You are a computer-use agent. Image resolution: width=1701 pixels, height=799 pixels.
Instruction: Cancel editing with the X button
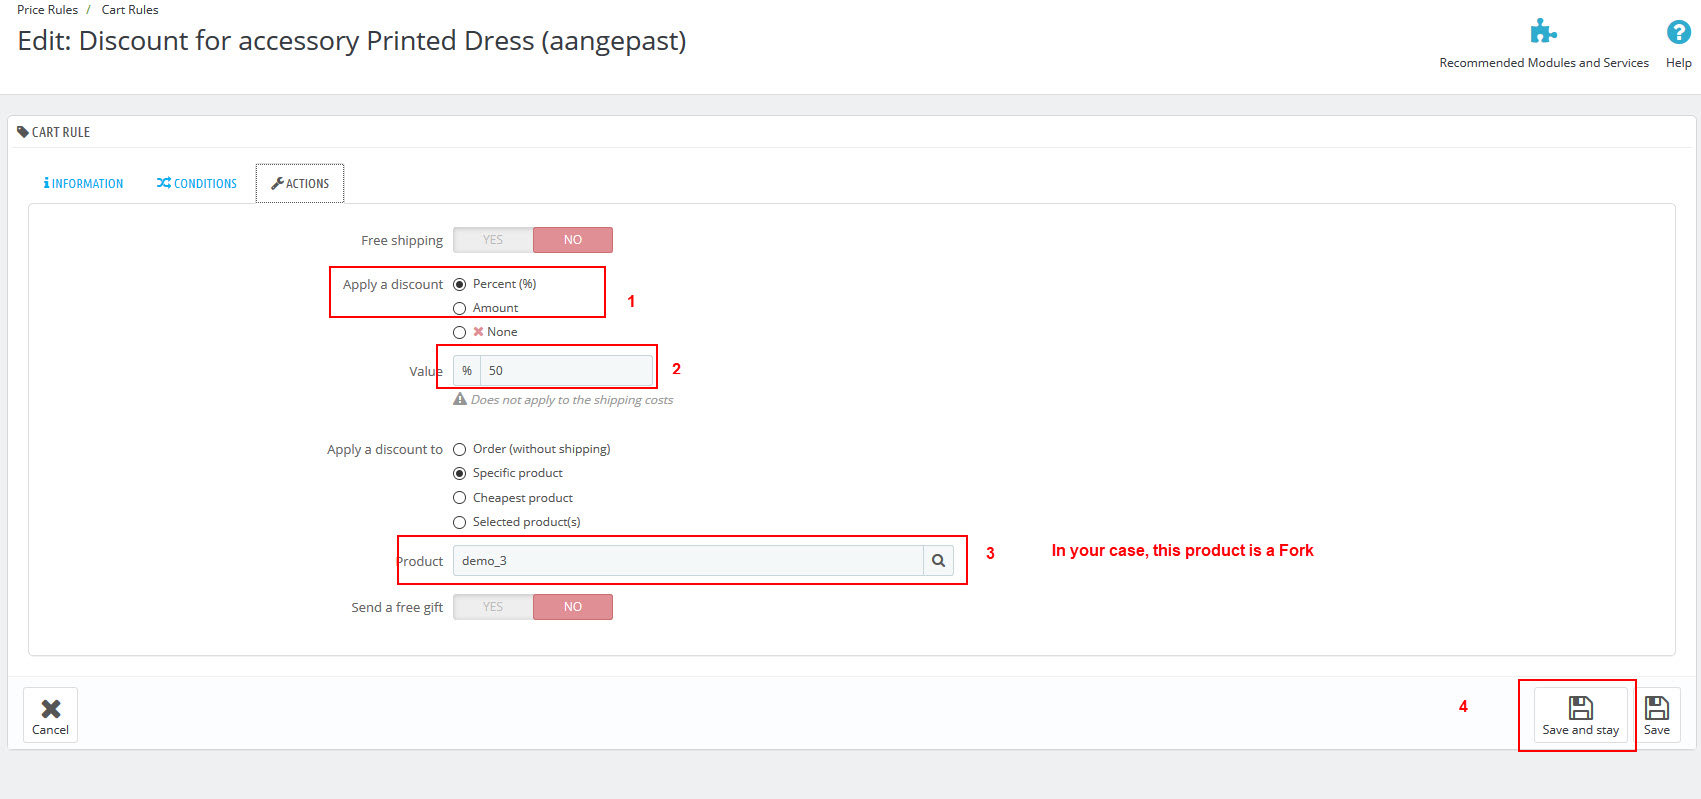point(50,715)
